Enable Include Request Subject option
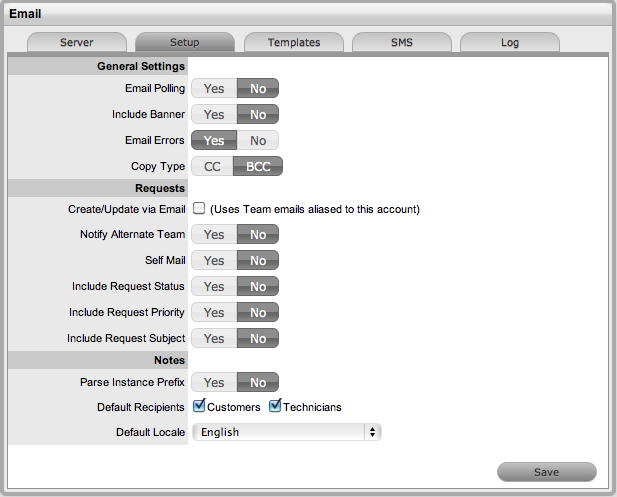 [x=214, y=339]
